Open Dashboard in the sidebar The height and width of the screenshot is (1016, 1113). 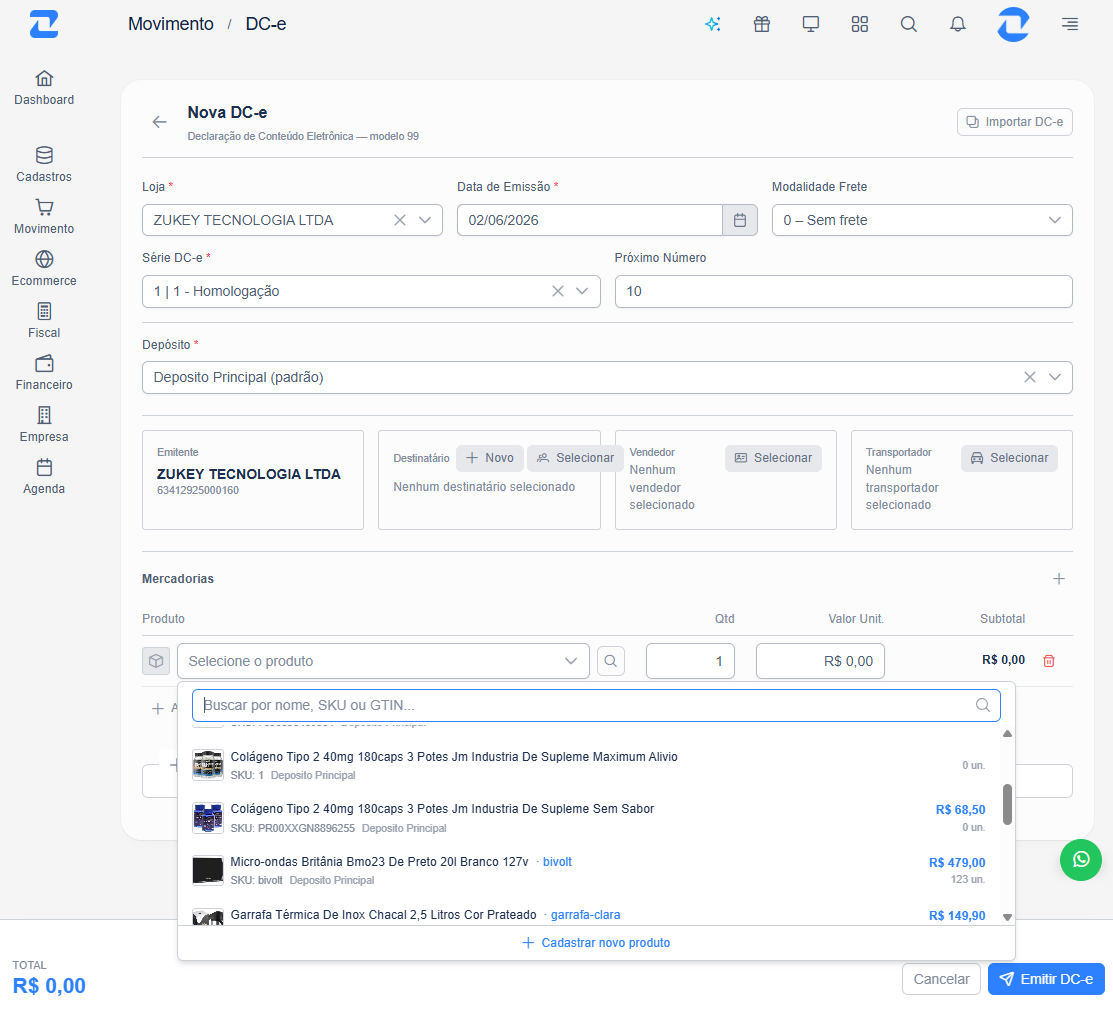click(44, 88)
